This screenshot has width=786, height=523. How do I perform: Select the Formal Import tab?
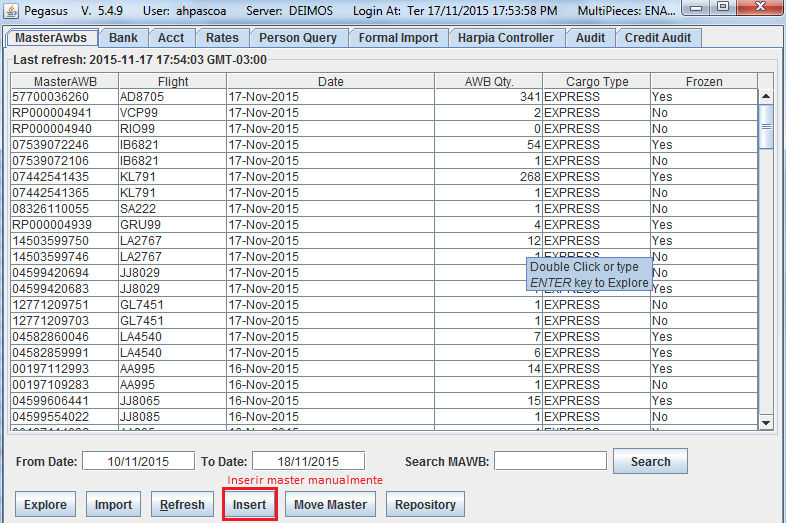(398, 38)
